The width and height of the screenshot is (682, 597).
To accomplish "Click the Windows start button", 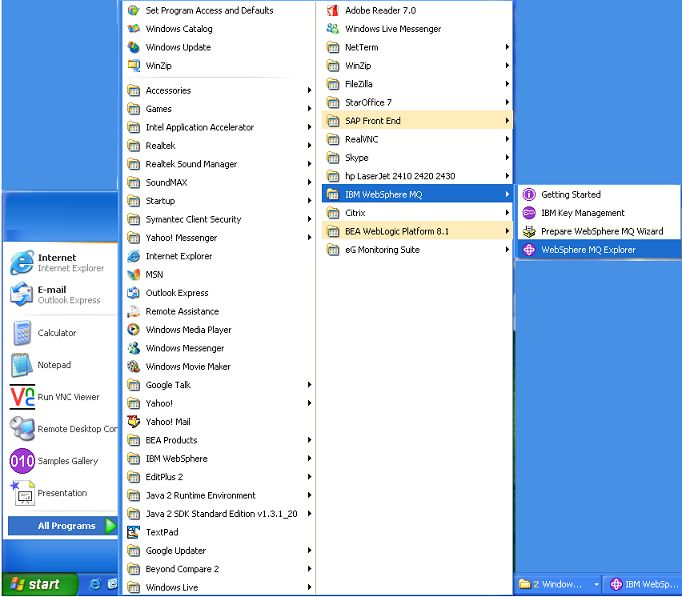I will 39,584.
